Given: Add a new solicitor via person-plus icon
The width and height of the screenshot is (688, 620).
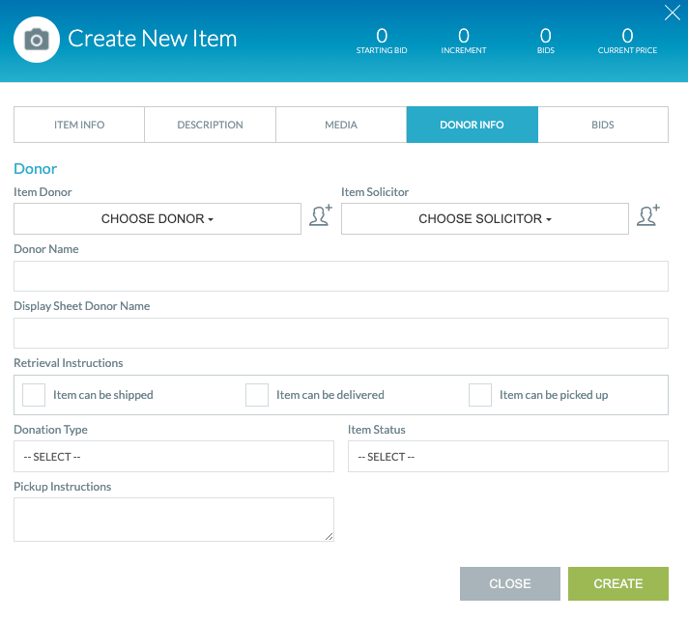Looking at the screenshot, I should click(x=648, y=215).
